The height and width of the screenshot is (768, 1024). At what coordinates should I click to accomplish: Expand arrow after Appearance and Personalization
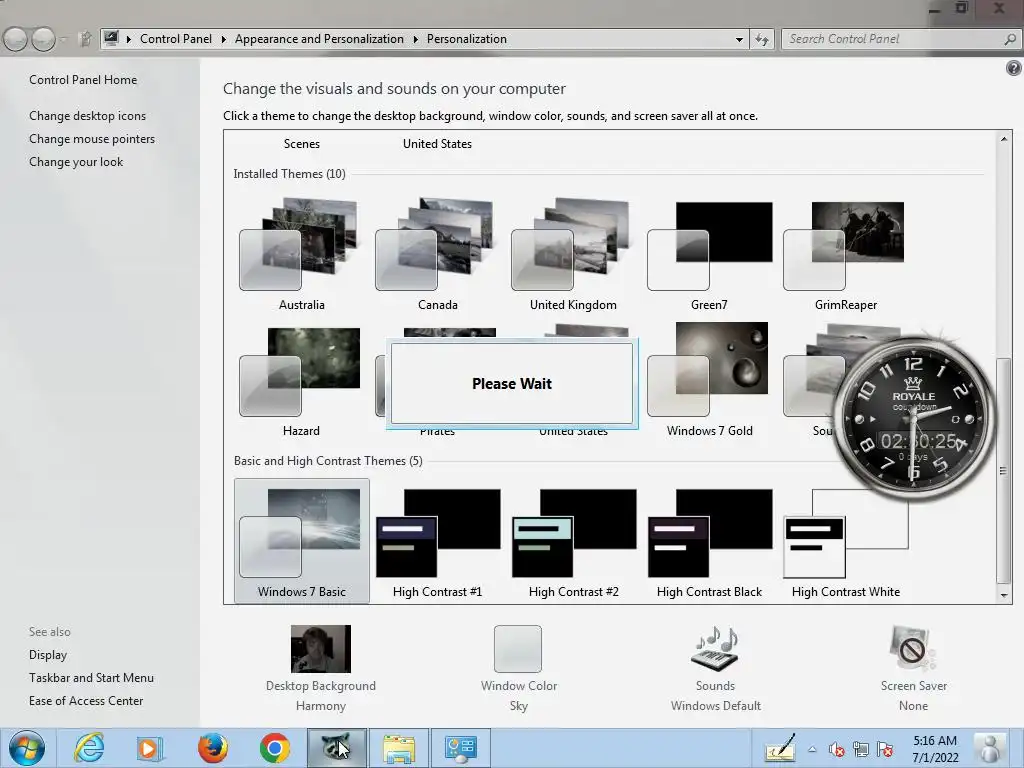click(415, 39)
